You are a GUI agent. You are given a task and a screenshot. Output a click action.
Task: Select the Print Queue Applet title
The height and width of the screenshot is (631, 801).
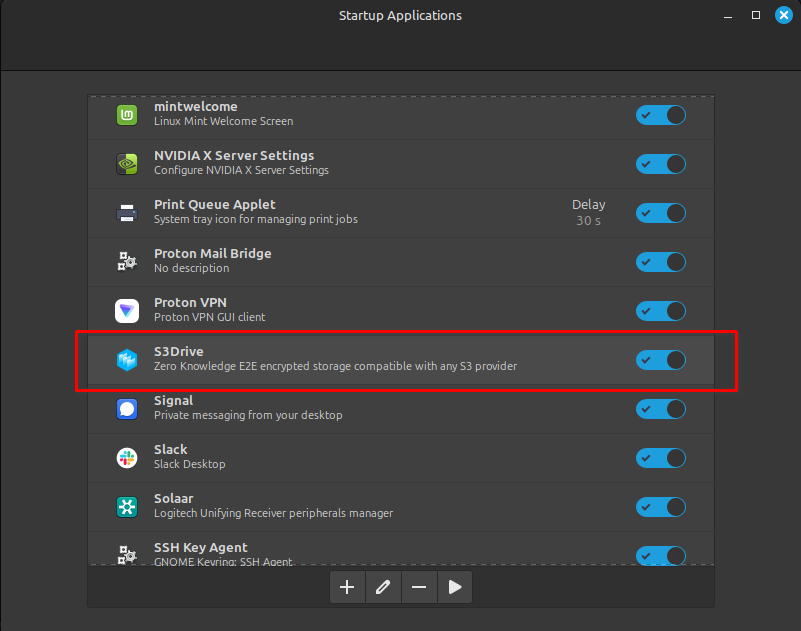pos(215,205)
